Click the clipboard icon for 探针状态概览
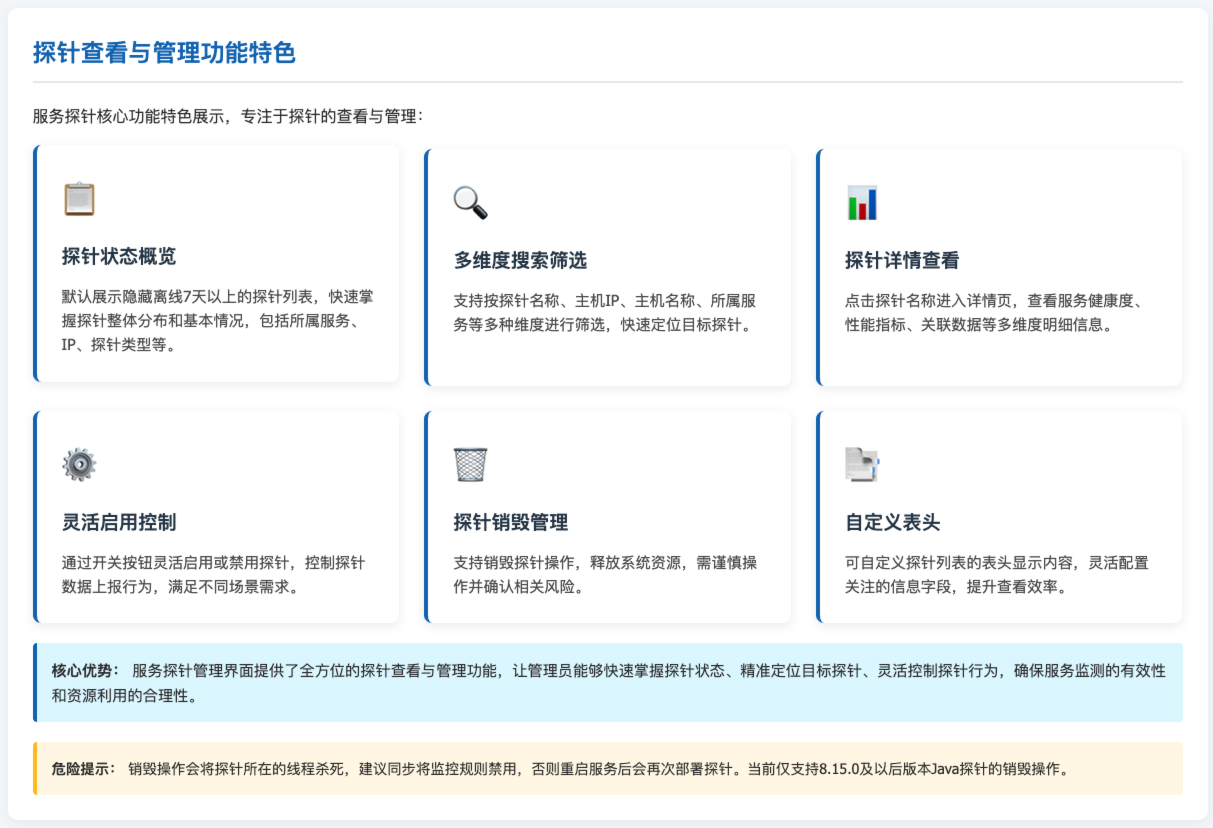 click(79, 198)
